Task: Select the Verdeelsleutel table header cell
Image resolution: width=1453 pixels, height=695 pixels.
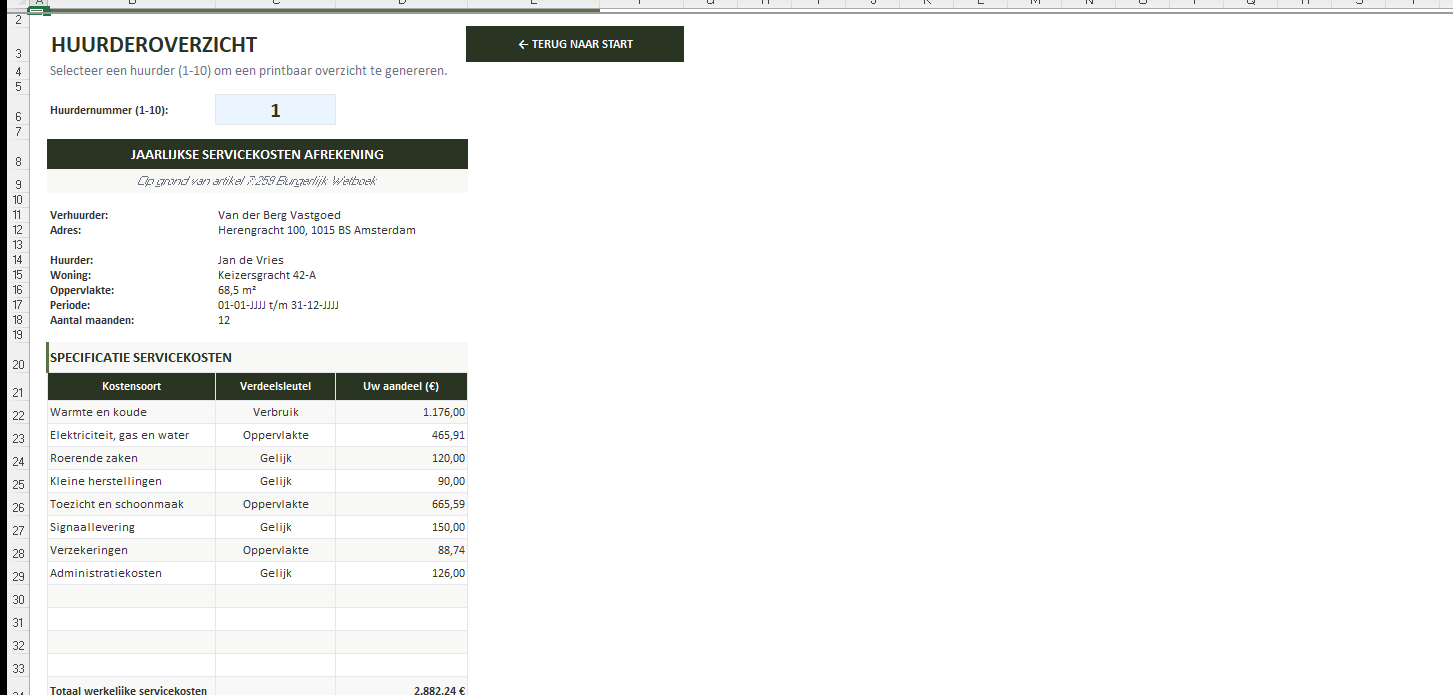Action: pos(275,386)
